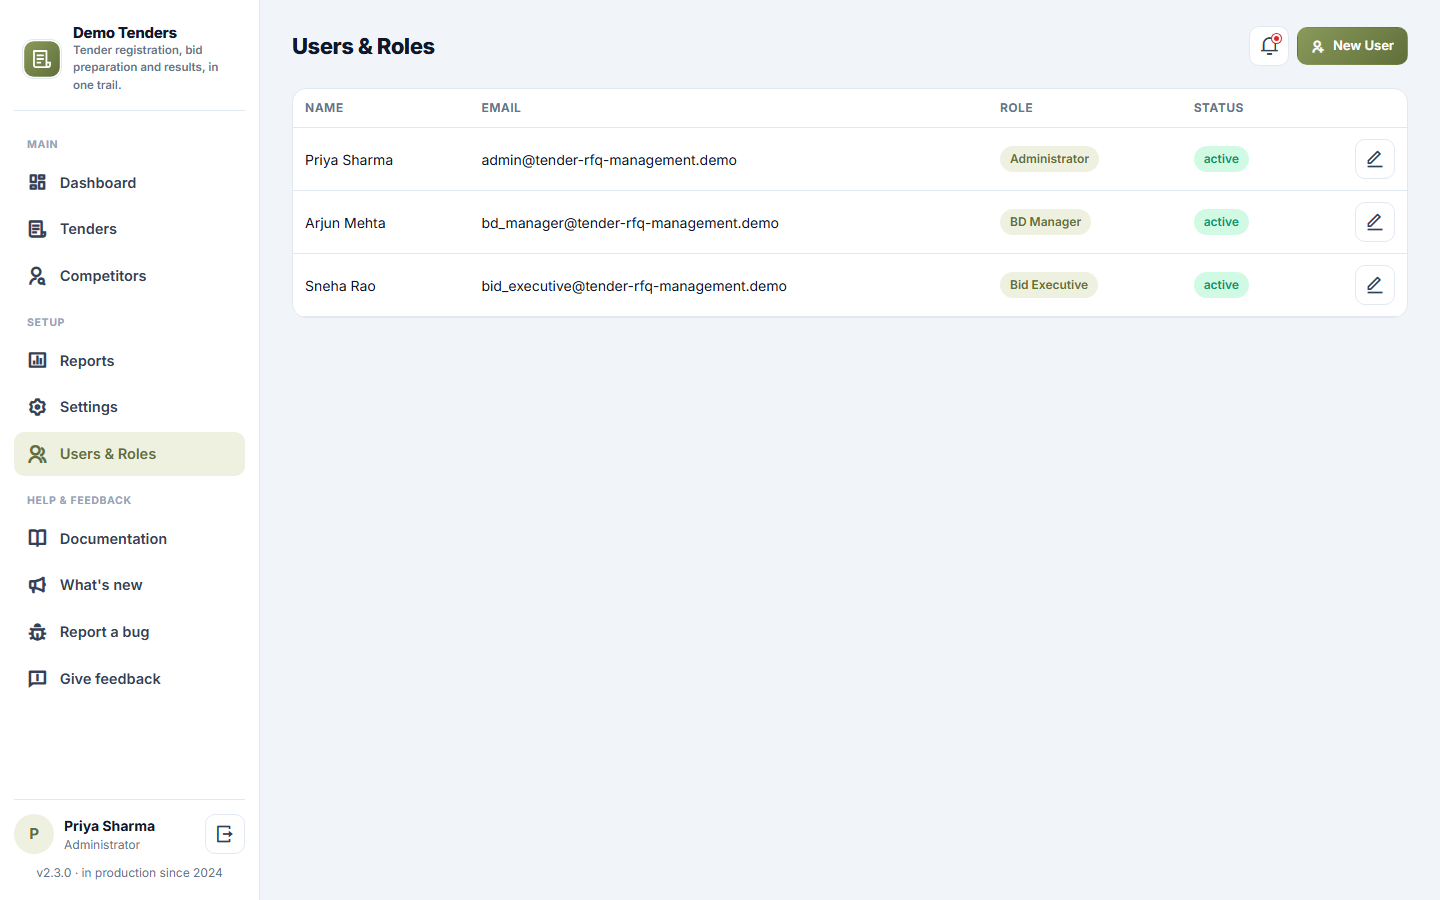The image size is (1440, 900).
Task: Click the BD Manager role badge
Action: pos(1045,222)
